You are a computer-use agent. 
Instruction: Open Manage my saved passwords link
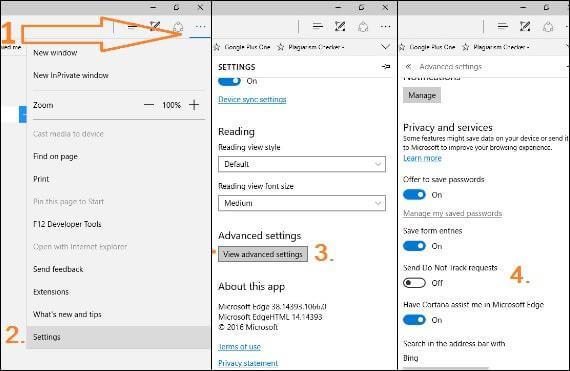(x=453, y=213)
